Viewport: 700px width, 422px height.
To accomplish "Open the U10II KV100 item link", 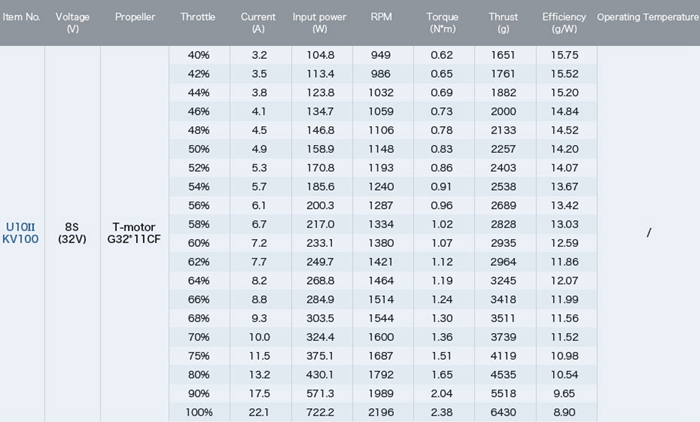I will pyautogui.click(x=21, y=233).
